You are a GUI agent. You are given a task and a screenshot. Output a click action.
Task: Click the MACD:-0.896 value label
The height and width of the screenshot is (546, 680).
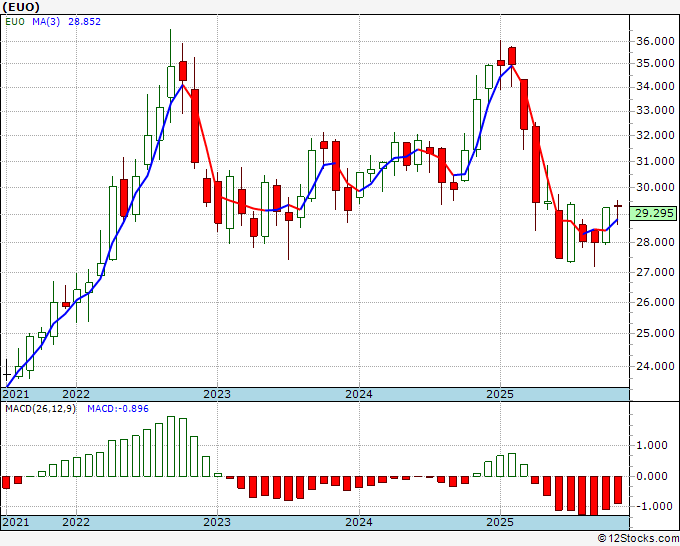(118, 409)
